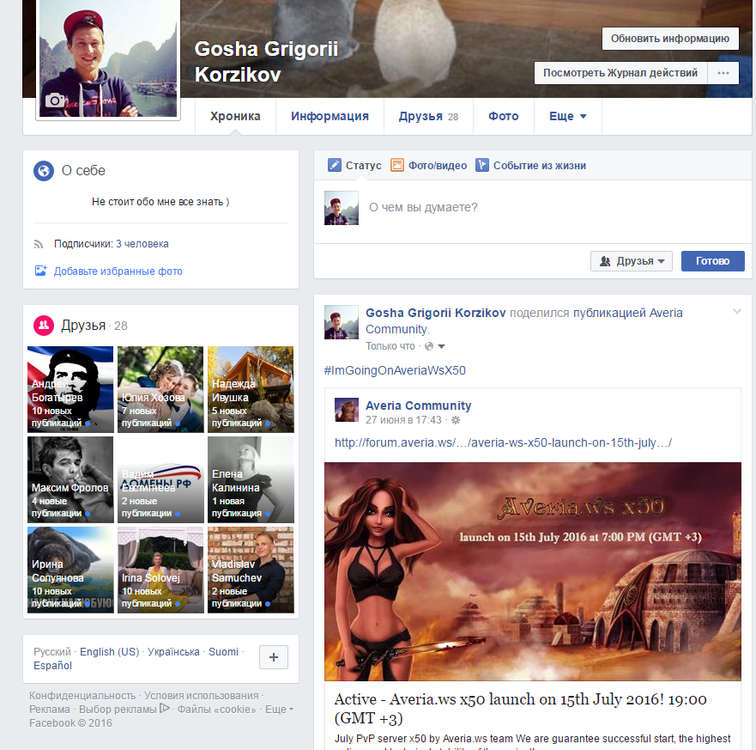
Task: Click the add featured photos icon
Action: [x=41, y=271]
